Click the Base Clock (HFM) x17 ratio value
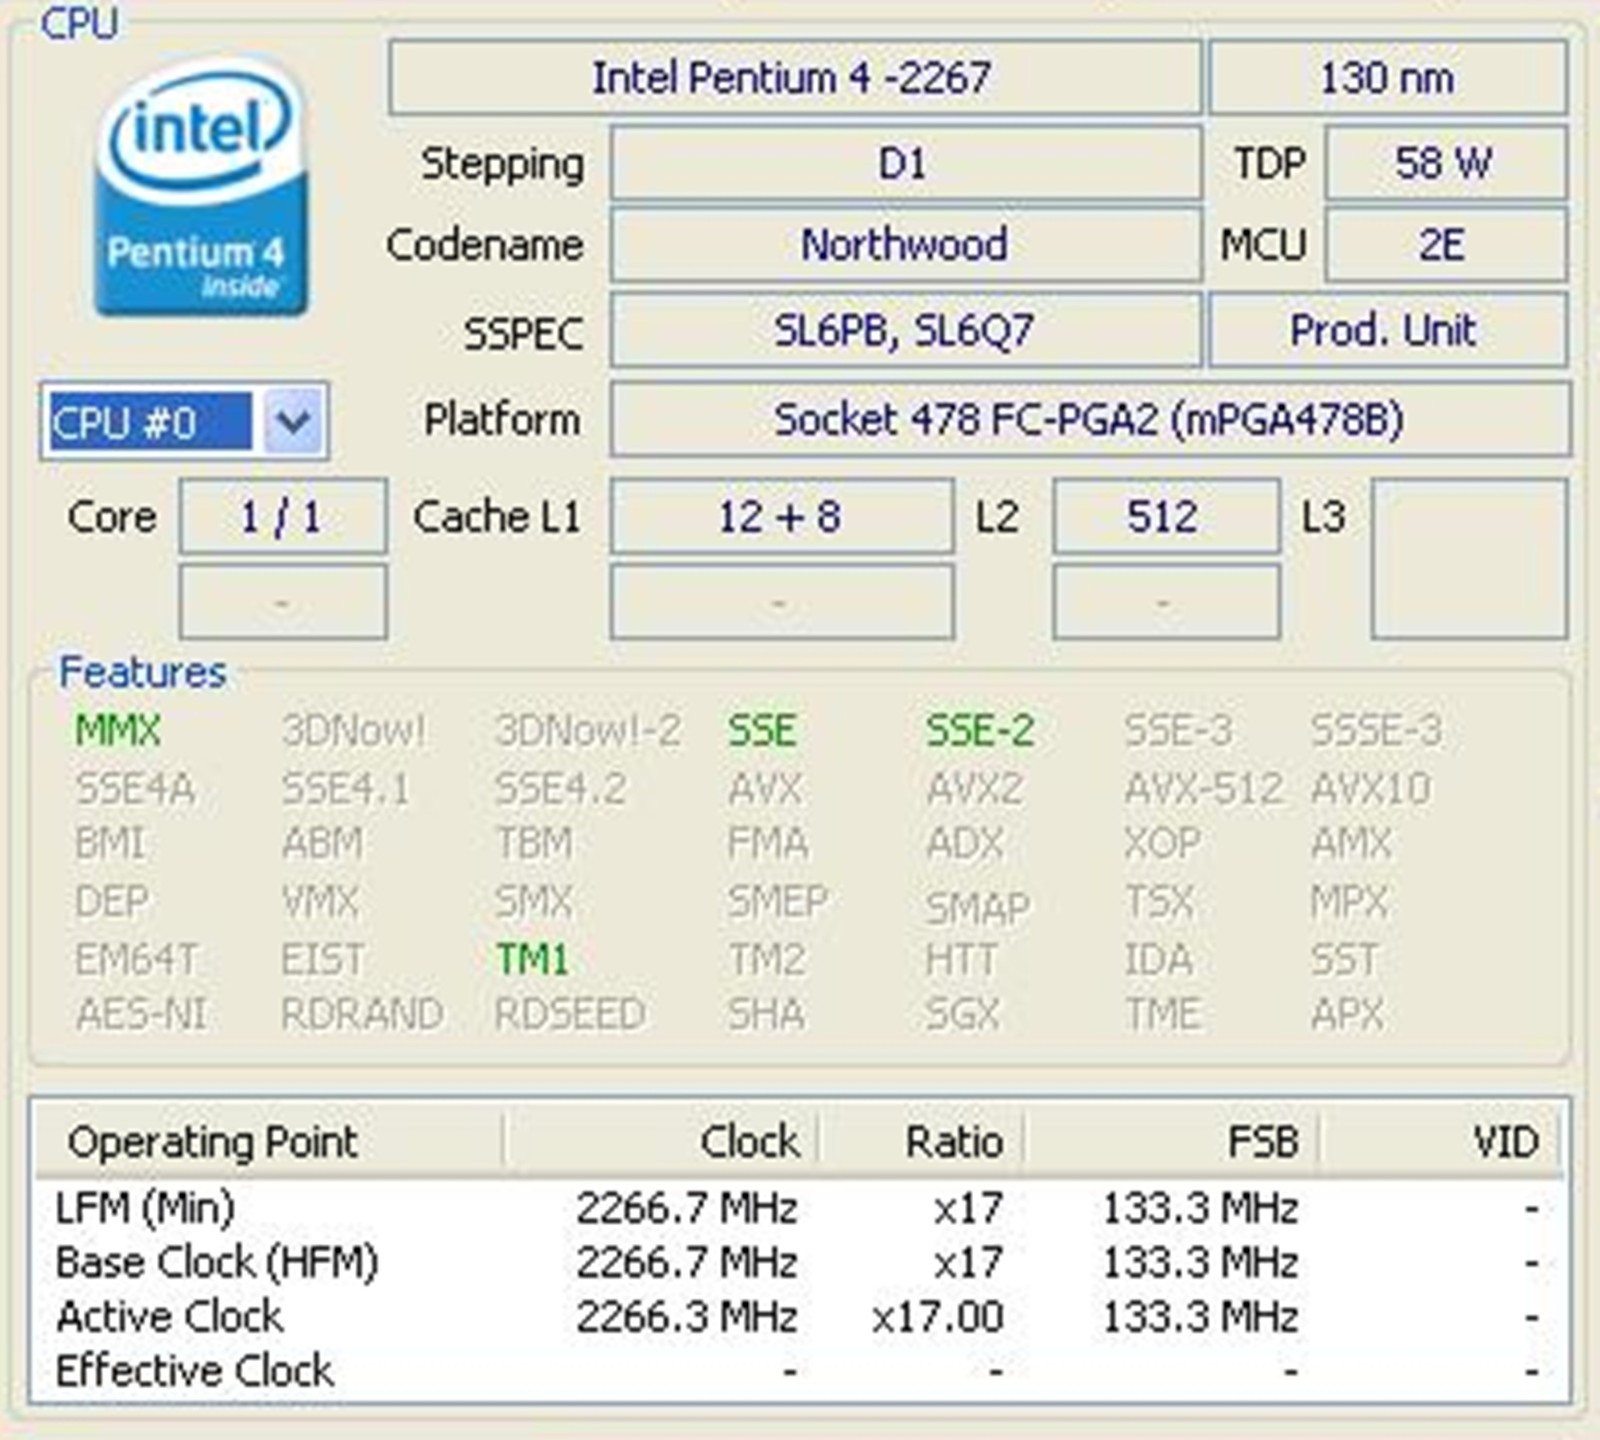Image resolution: width=1600 pixels, height=1440 pixels. coord(967,1262)
